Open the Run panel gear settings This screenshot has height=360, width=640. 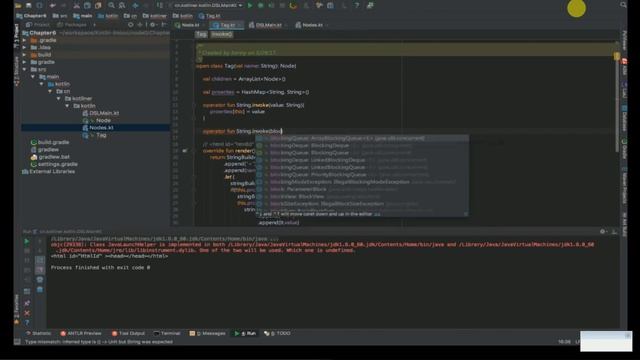(x=602, y=231)
